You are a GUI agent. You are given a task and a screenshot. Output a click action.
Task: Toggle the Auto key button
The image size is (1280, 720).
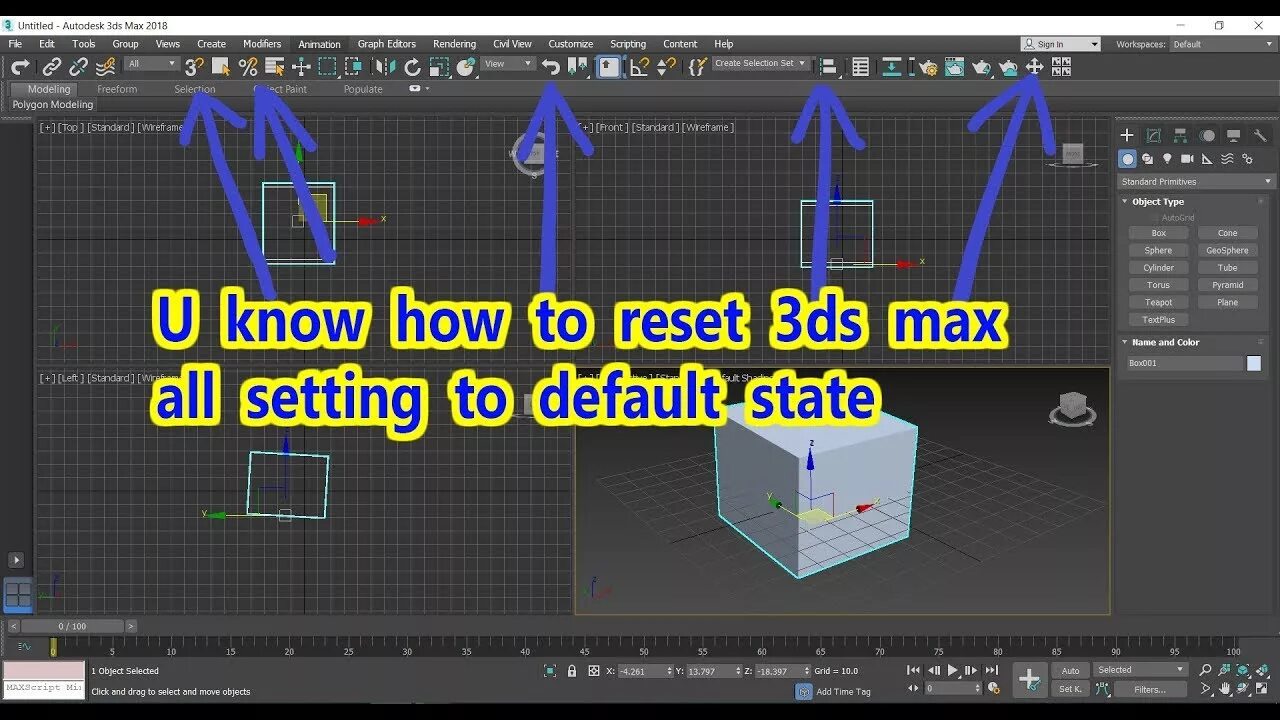point(1070,671)
